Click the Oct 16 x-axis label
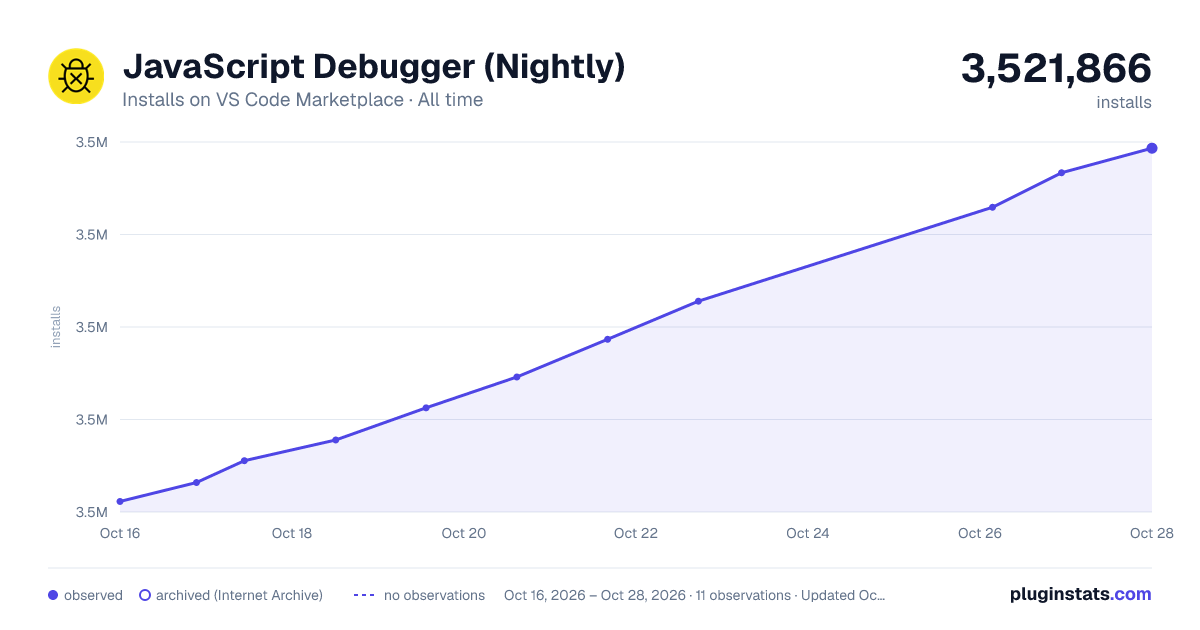 click(x=120, y=533)
